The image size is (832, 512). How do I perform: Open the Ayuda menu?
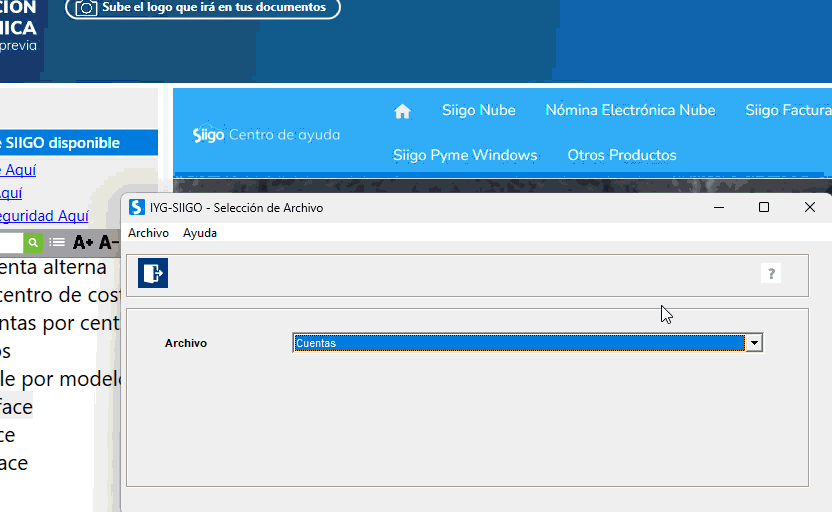(200, 233)
